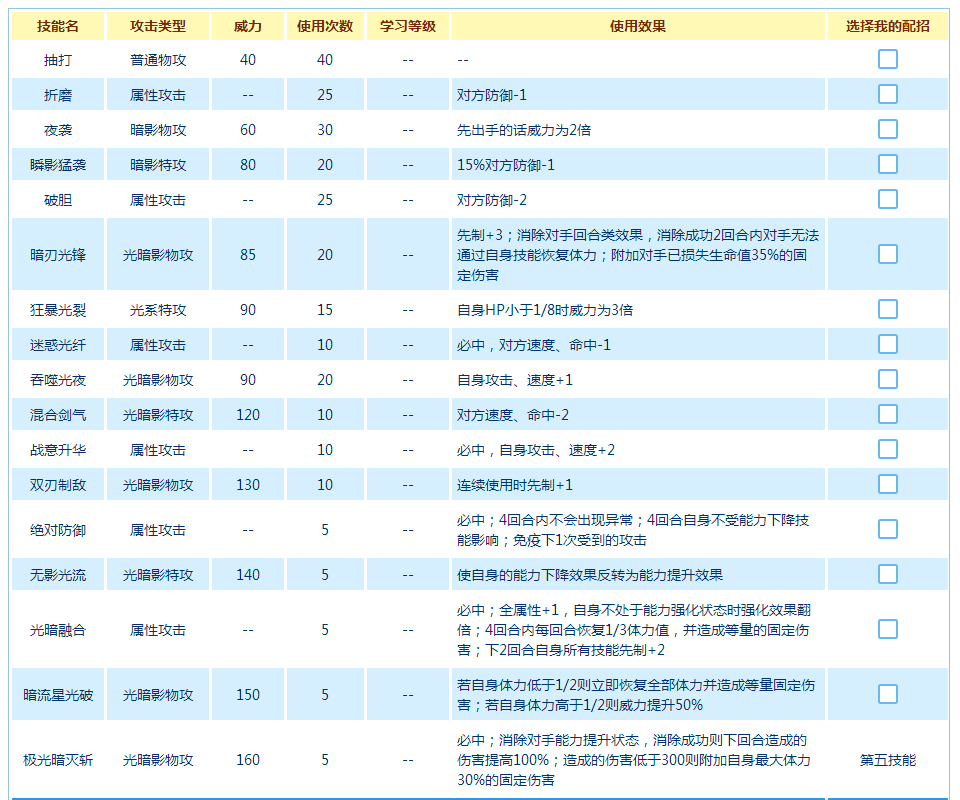Click the skill name 战意升华
This screenshot has height=800, width=960.
tap(58, 450)
